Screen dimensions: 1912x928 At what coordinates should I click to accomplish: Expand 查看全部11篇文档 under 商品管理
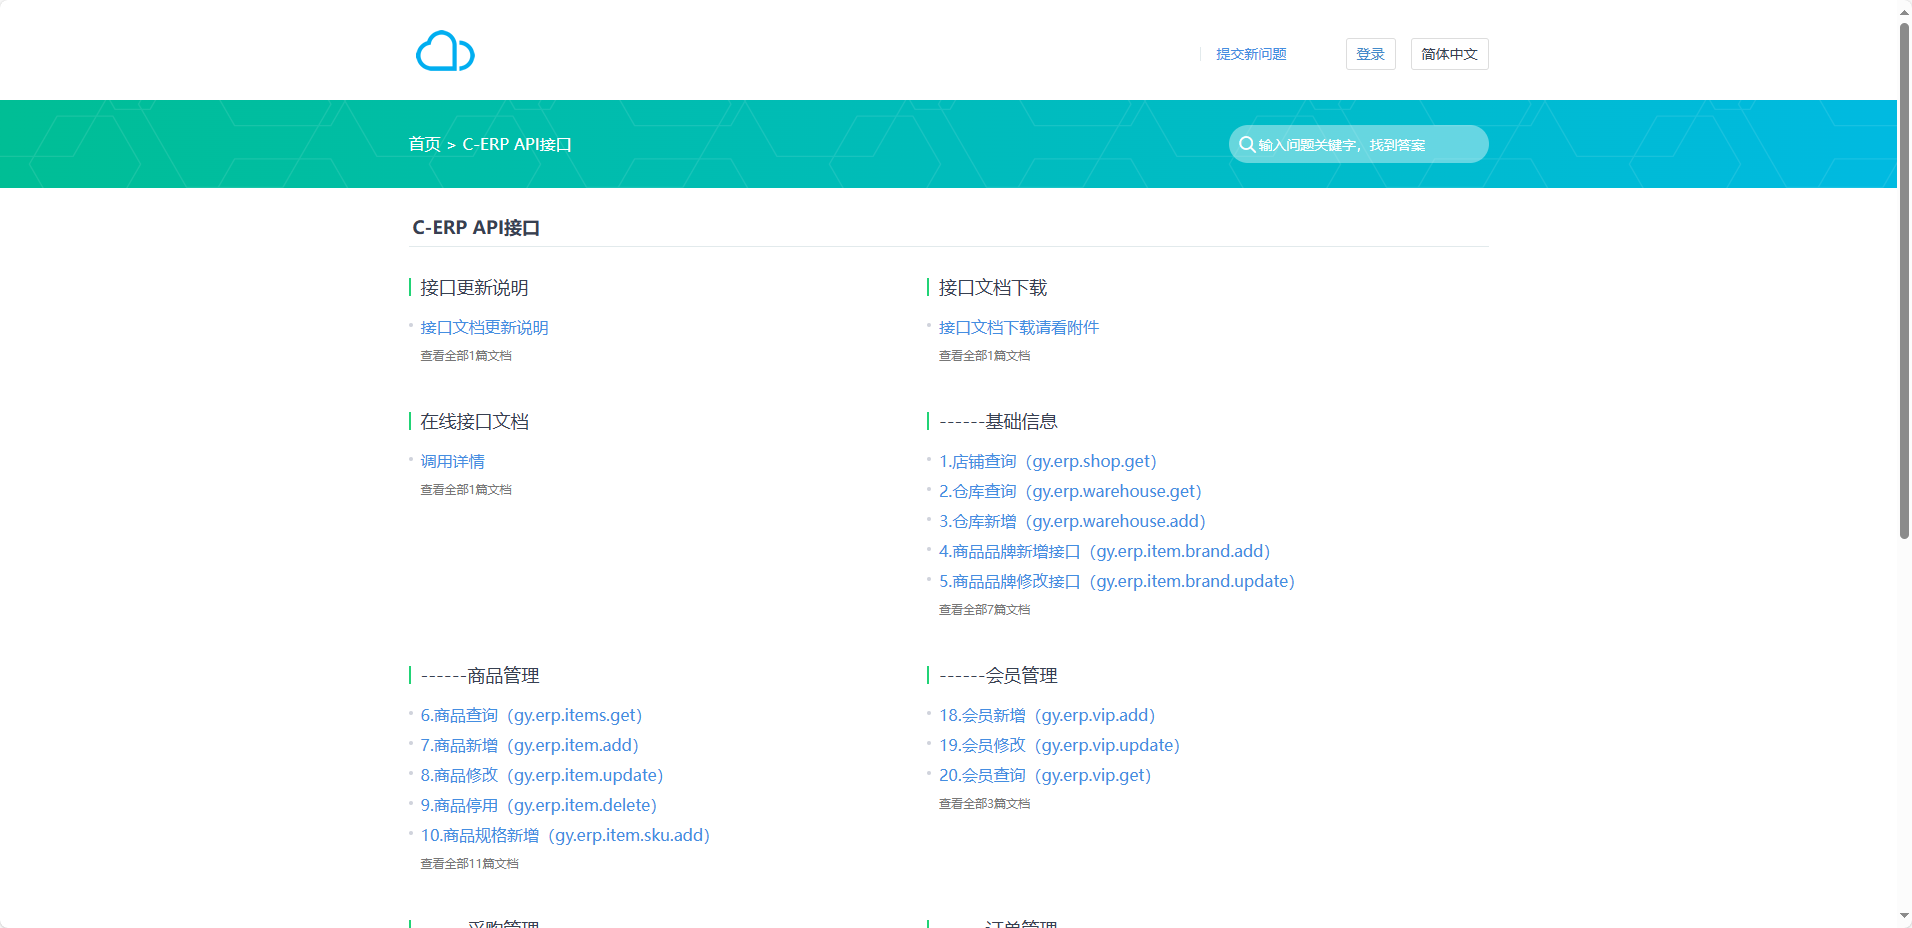(x=469, y=864)
